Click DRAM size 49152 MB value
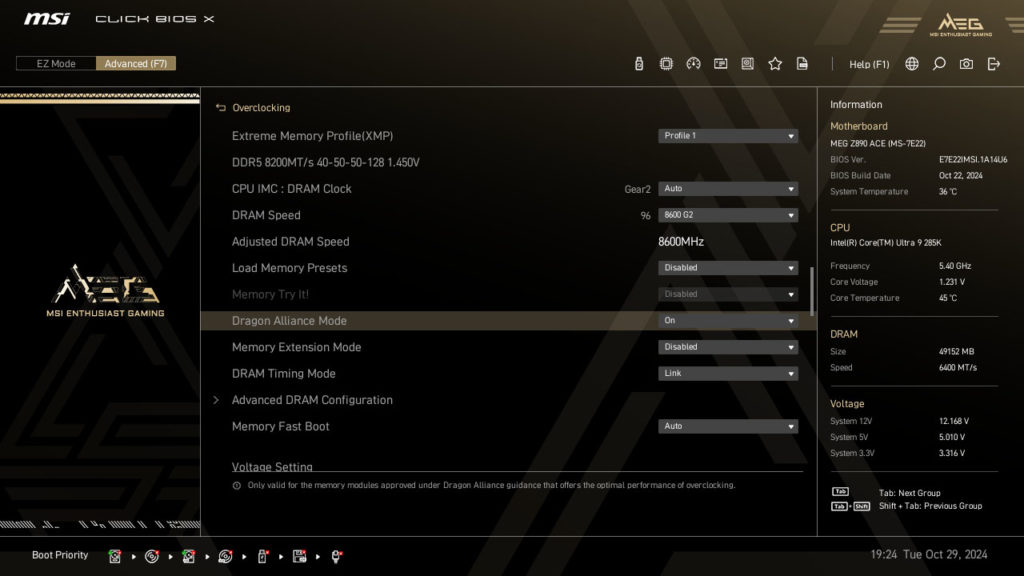 (956, 351)
